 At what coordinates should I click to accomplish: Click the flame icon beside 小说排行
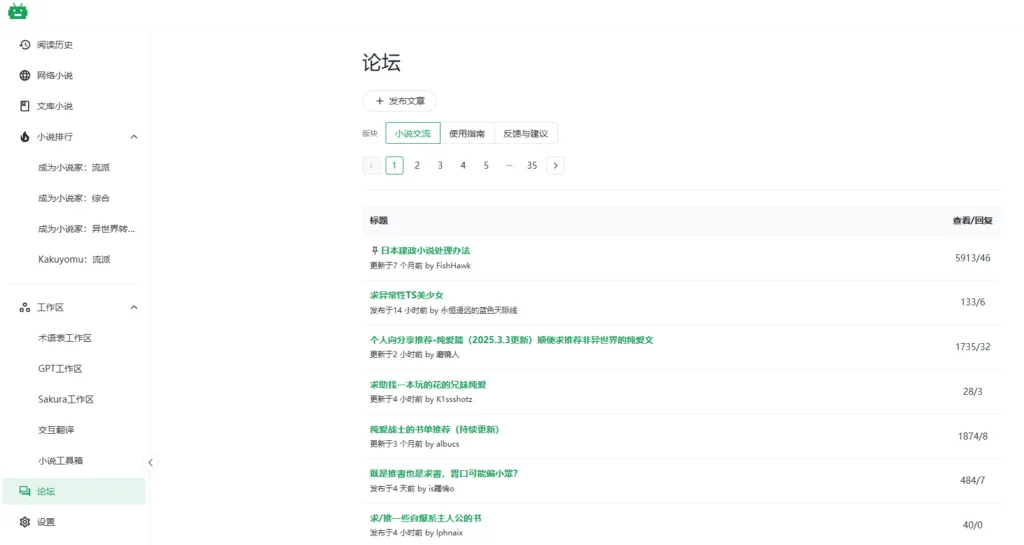click(25, 137)
